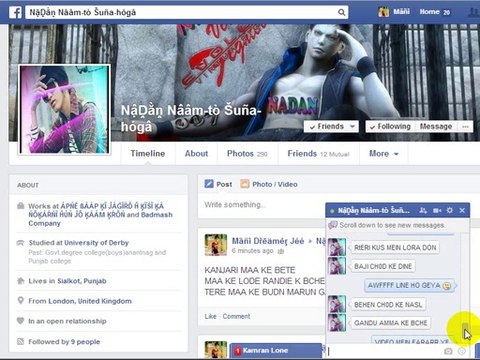Click the BEHEN CHOD KE NASL message
This screenshot has width=480, height=360.
[x=388, y=305]
